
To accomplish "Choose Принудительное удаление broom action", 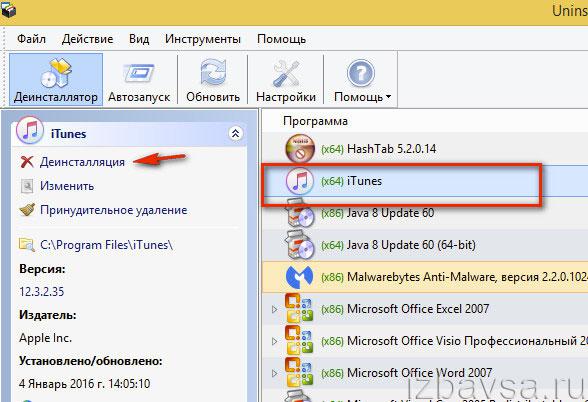I will (104, 210).
